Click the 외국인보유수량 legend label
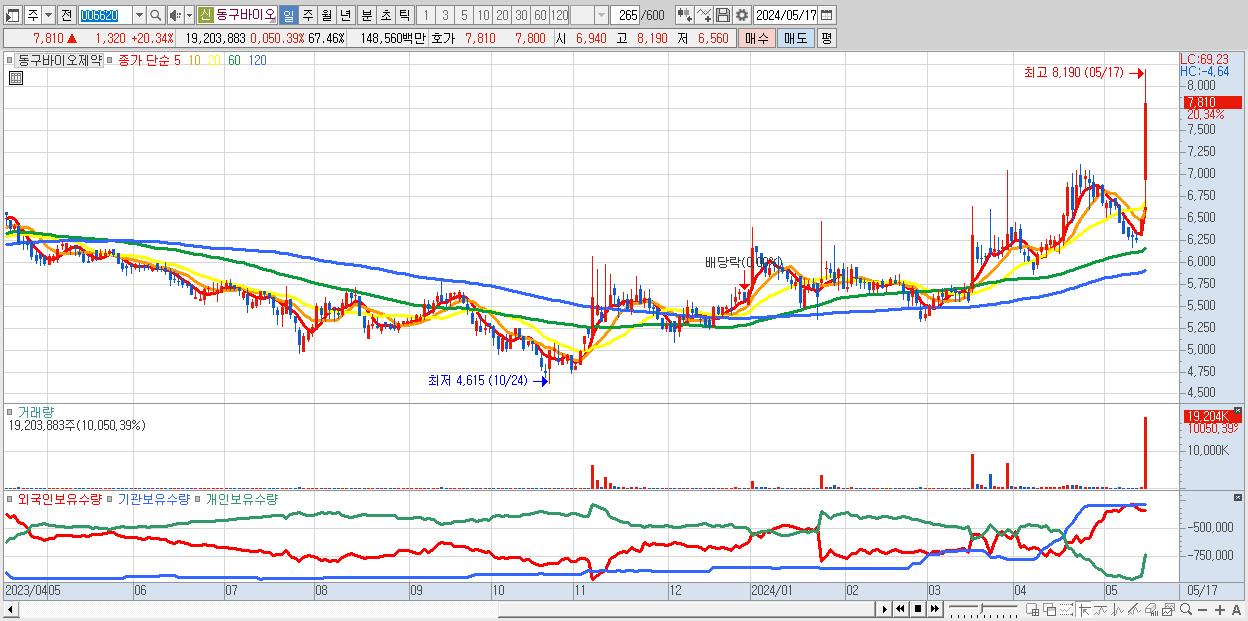 coord(60,498)
